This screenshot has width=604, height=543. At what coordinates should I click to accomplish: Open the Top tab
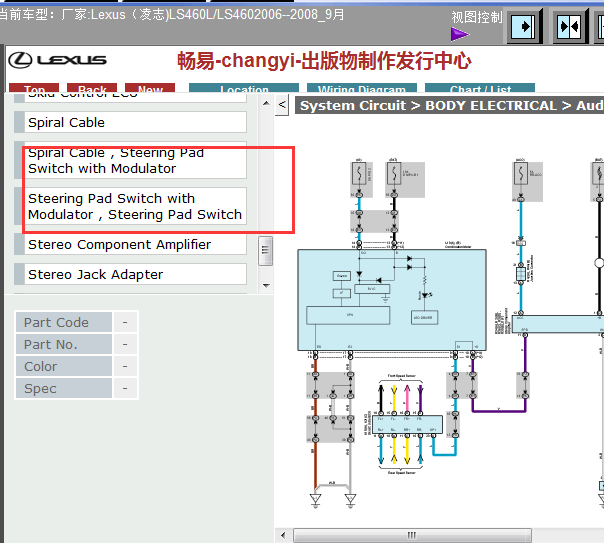click(34, 88)
